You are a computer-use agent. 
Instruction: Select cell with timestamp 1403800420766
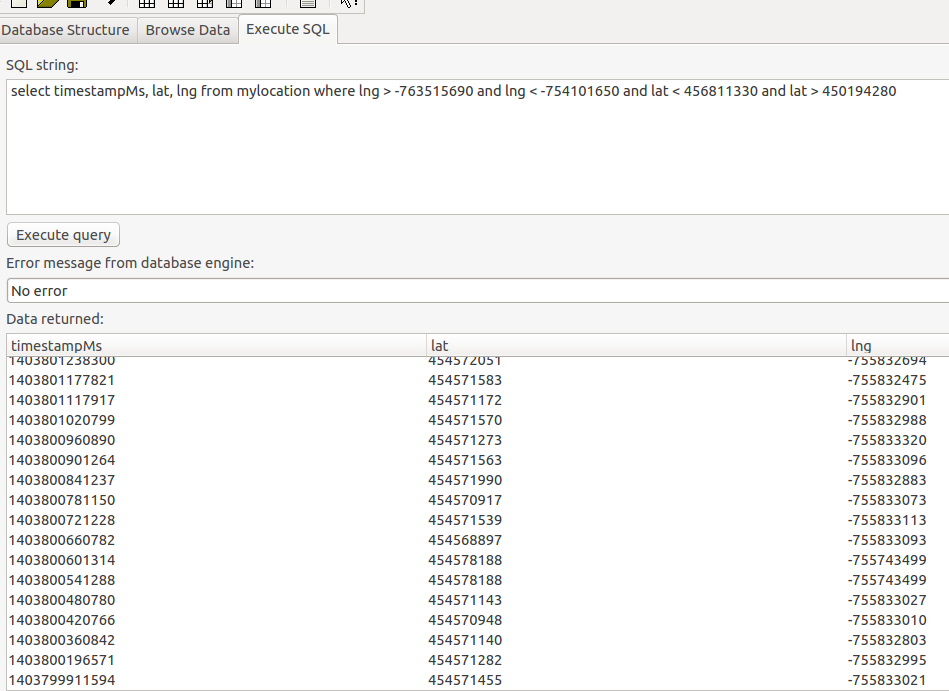(216, 620)
